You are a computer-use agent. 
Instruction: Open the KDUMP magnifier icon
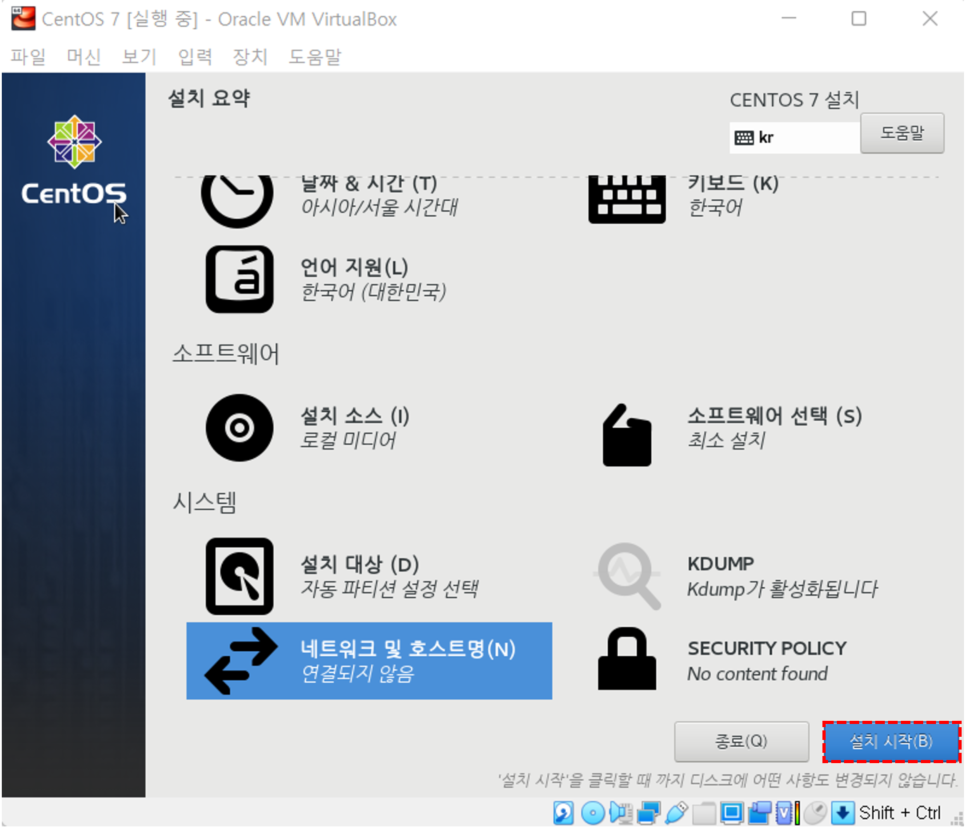coord(628,576)
